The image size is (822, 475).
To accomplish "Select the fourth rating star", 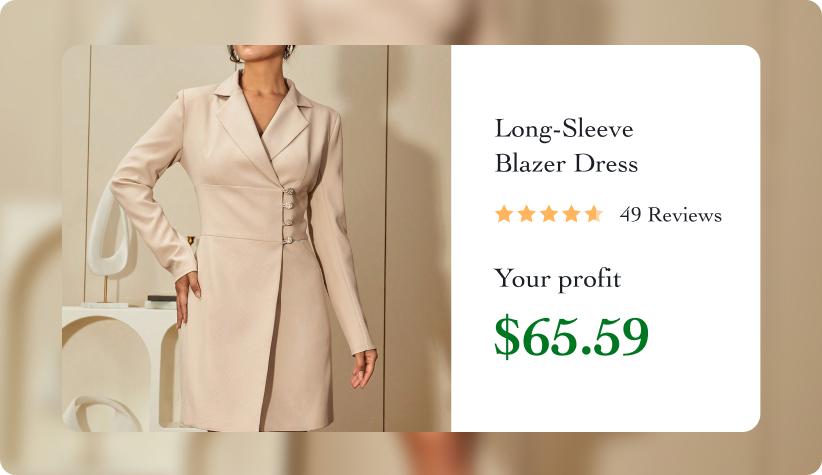I will 571,214.
